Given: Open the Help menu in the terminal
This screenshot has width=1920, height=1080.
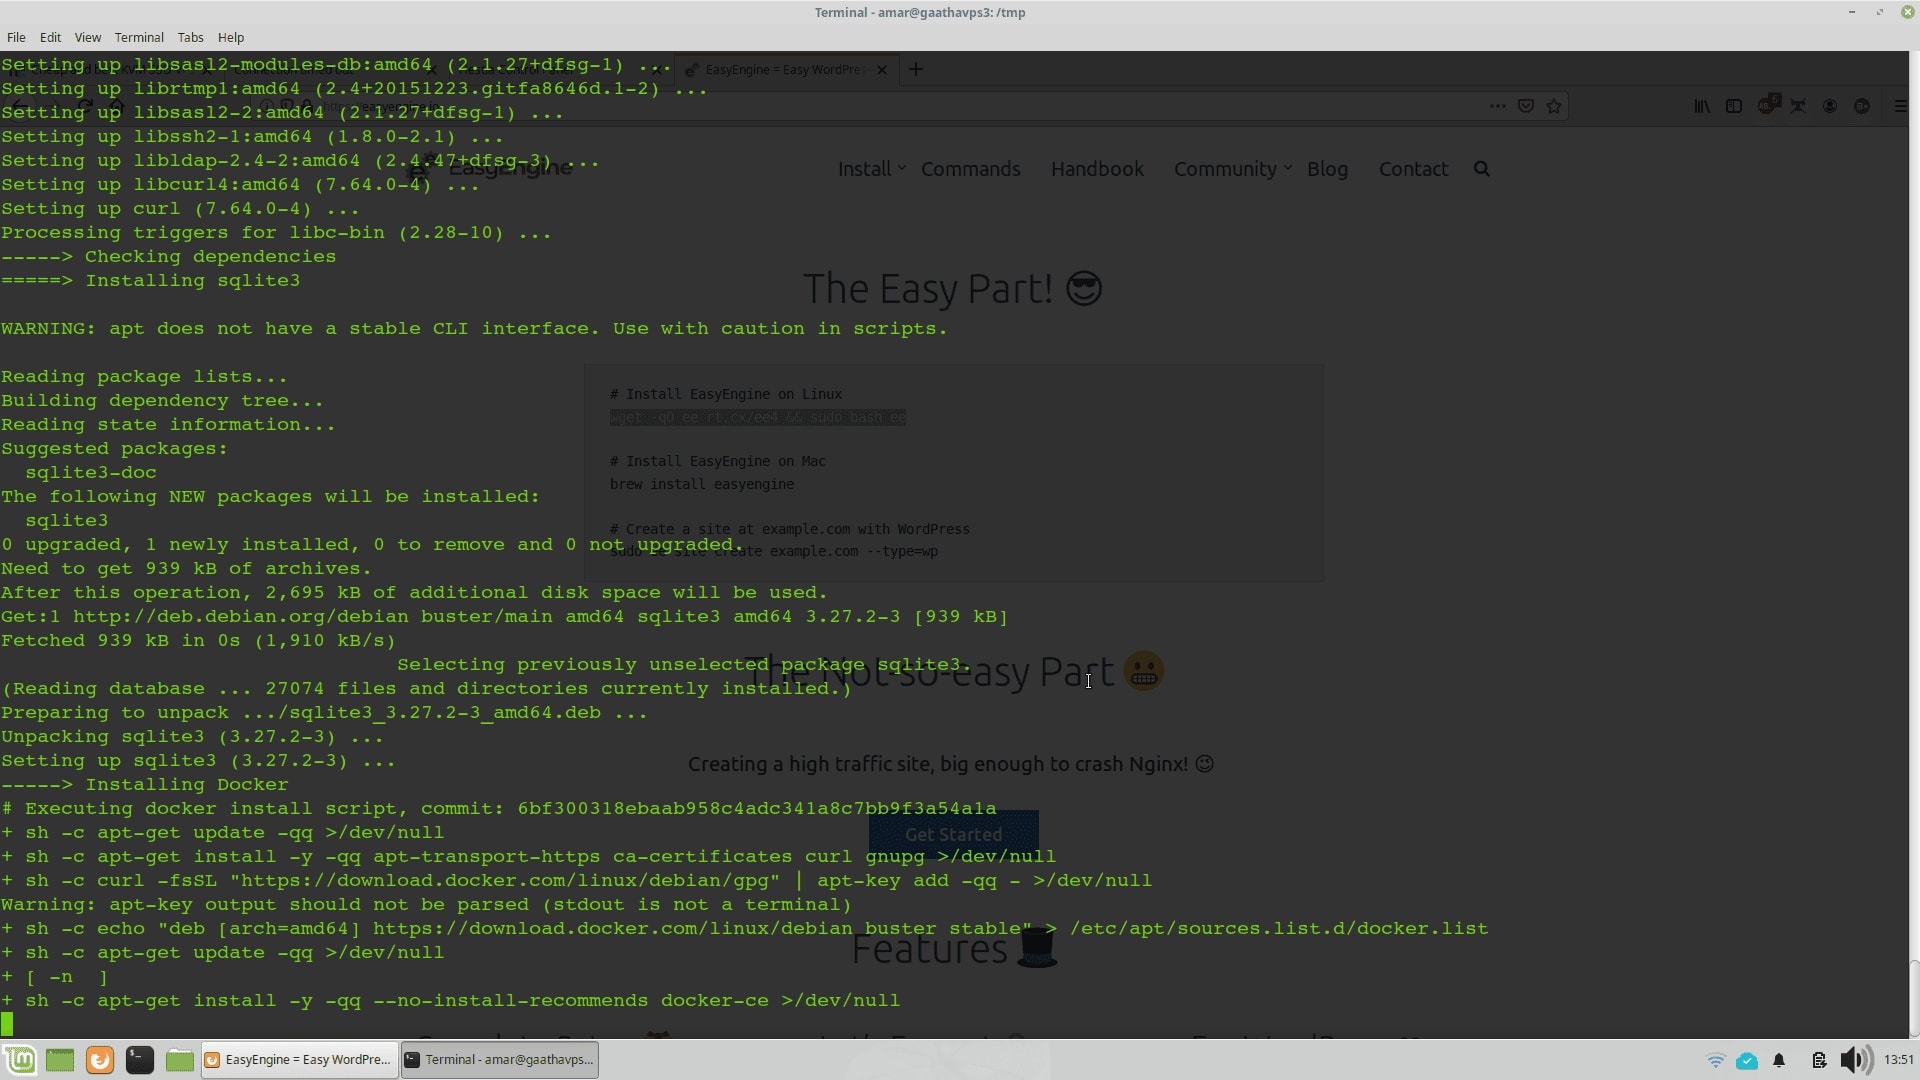Looking at the screenshot, I should click(231, 37).
